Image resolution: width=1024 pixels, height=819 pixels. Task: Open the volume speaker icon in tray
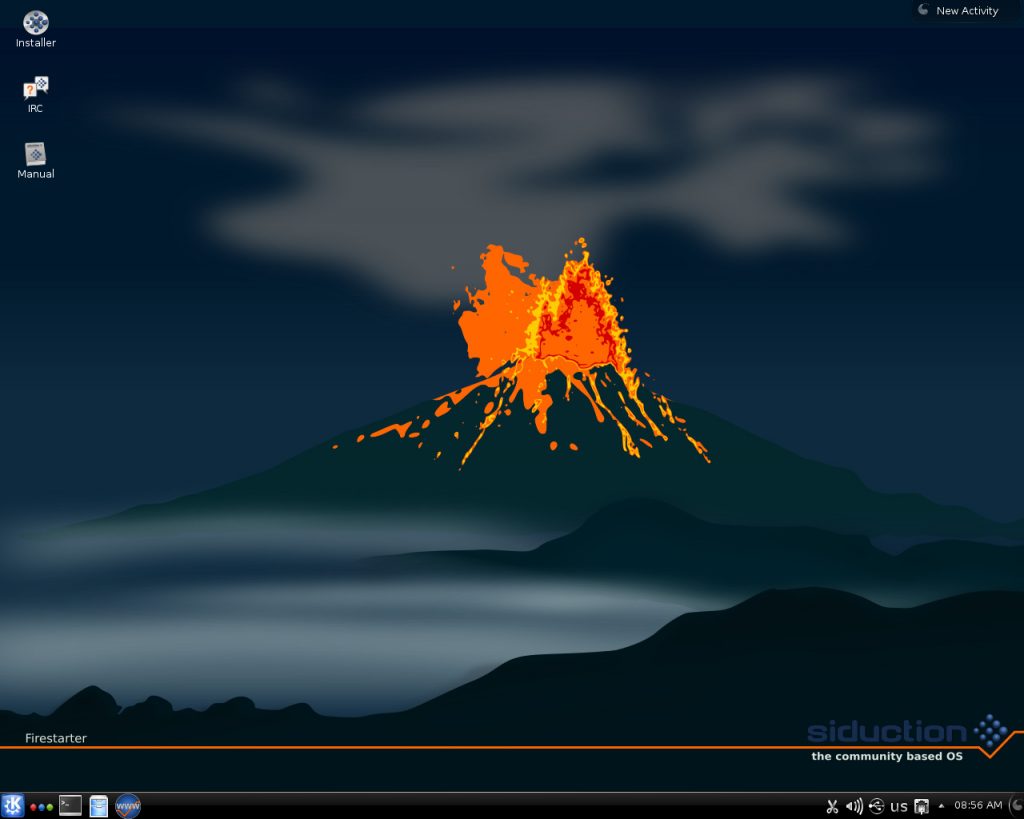[x=854, y=807]
